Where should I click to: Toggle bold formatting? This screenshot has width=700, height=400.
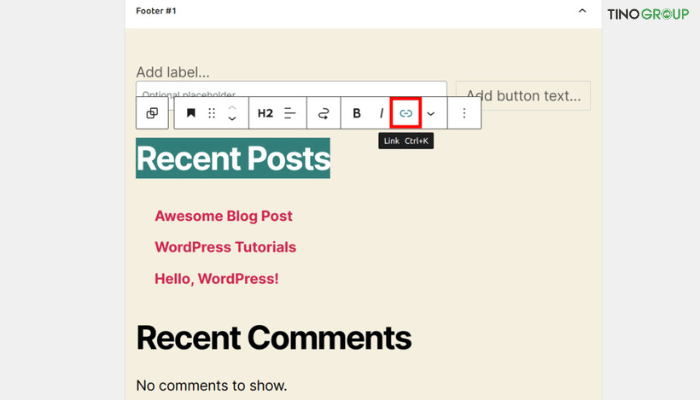(x=357, y=113)
